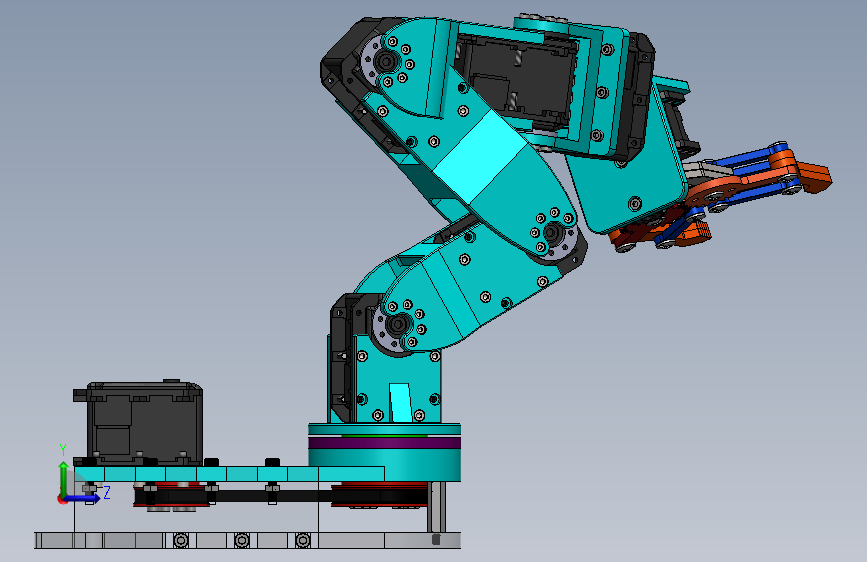
Task: Select the gray bottom base rail
Action: pyautogui.click(x=247, y=540)
